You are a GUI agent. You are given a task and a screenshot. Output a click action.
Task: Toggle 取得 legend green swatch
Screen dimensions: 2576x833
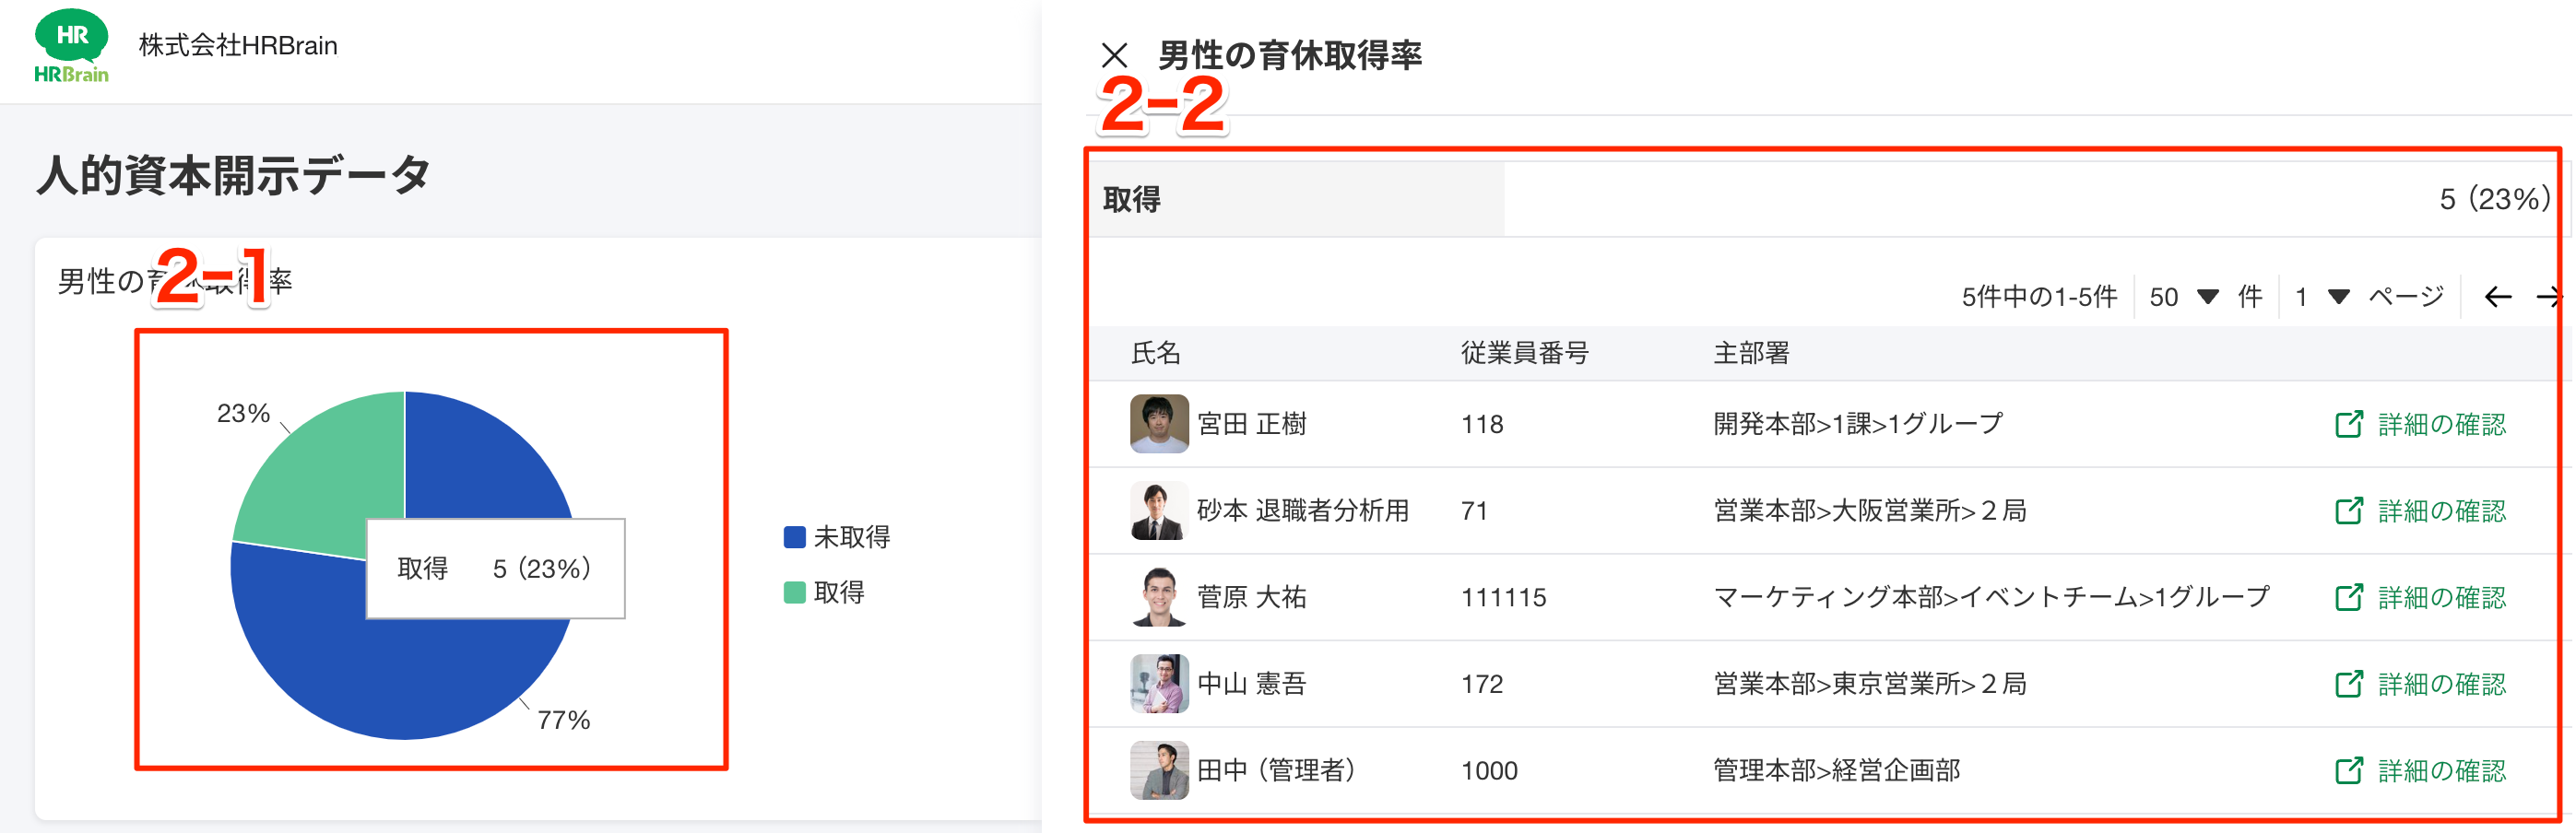[x=795, y=593]
